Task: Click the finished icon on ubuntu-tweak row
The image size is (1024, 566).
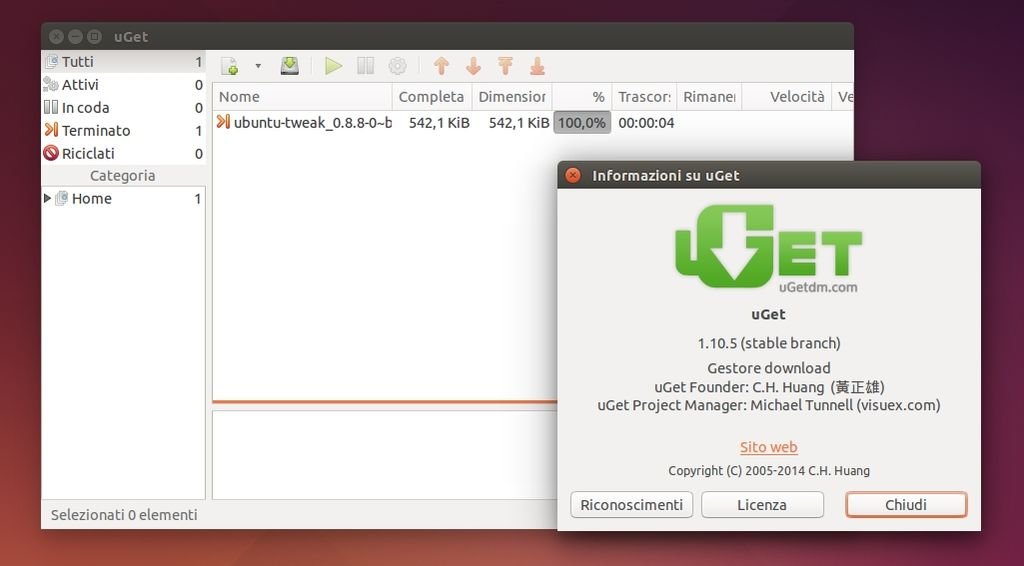Action: coord(223,121)
